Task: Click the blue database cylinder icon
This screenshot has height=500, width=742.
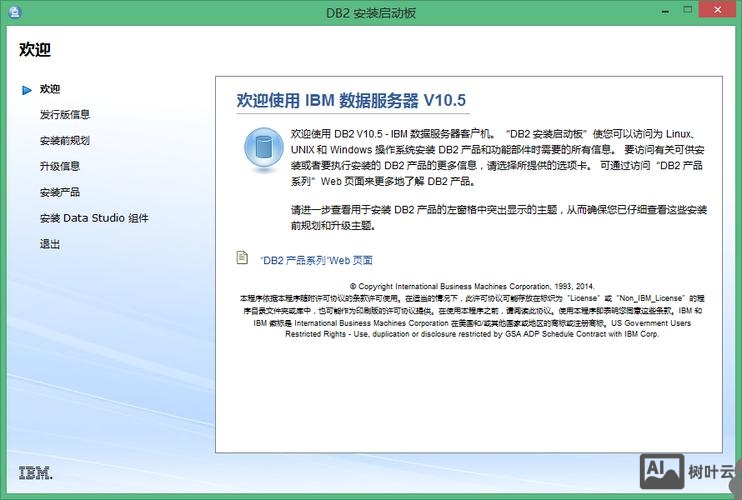Action: coord(264,148)
